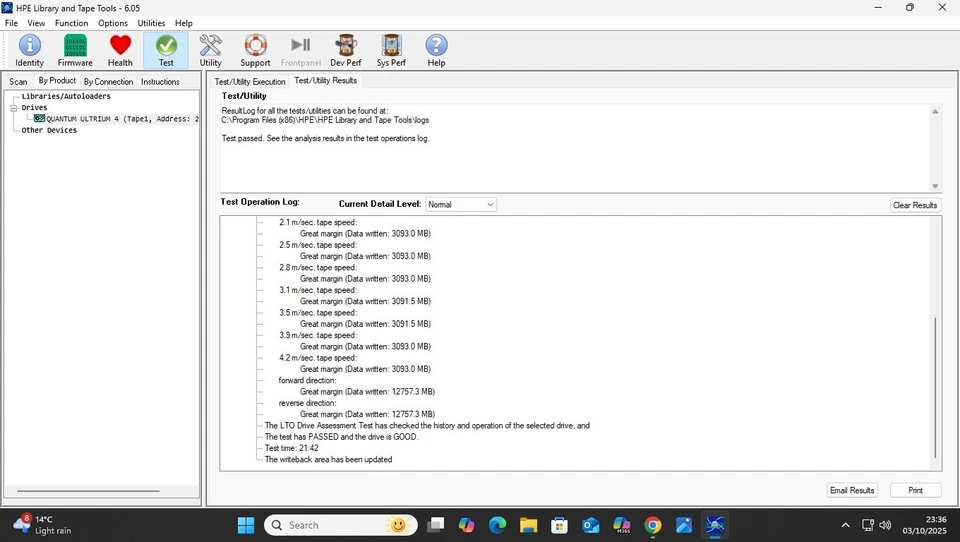Open the network tray icon
The image size is (960, 542).
pos(868,525)
